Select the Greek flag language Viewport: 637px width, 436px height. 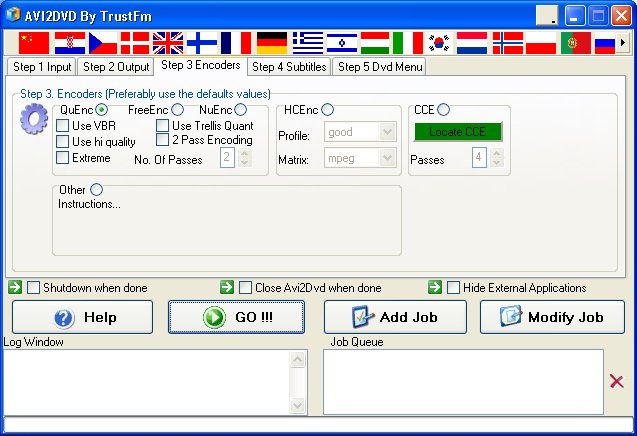[x=308, y=43]
